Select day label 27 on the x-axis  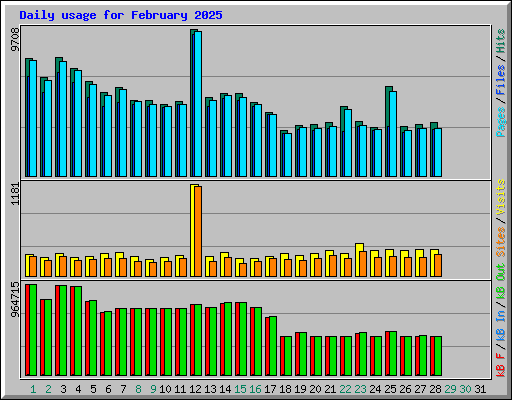420,389
